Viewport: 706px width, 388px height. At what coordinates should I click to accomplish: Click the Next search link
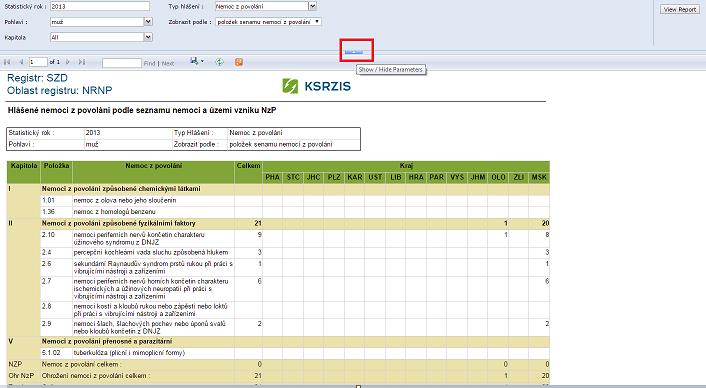point(168,63)
